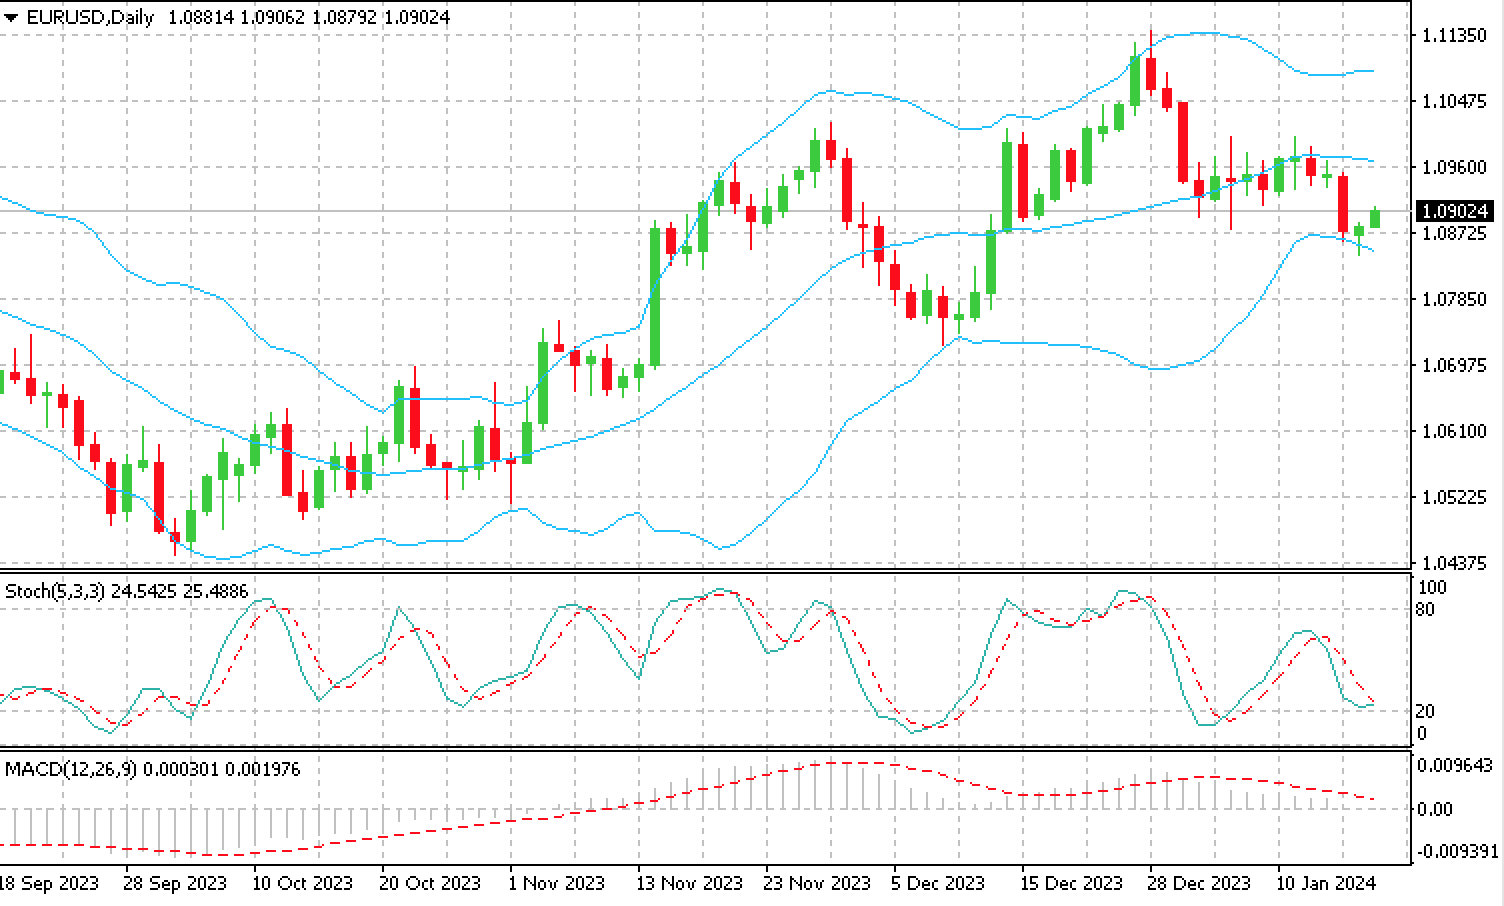Click the 1 Nov 2023 date label
1504x906 pixels.
coord(556,883)
